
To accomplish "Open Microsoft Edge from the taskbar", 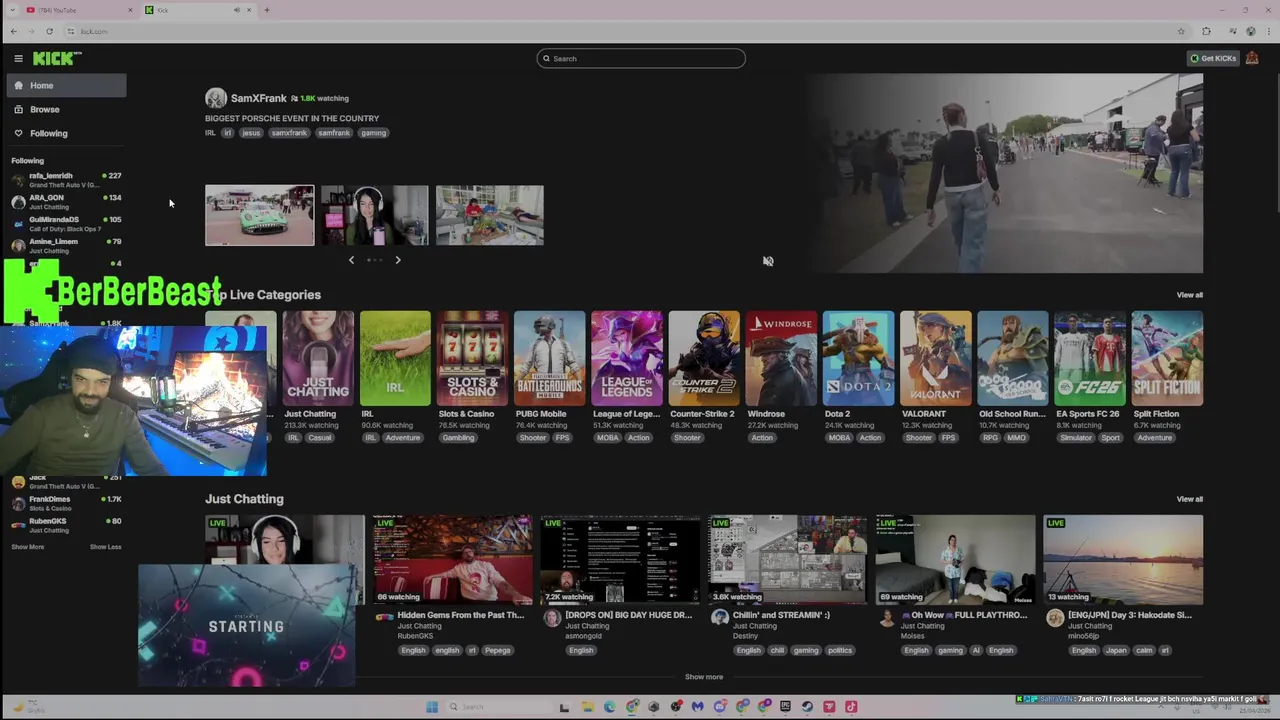I will 609,707.
